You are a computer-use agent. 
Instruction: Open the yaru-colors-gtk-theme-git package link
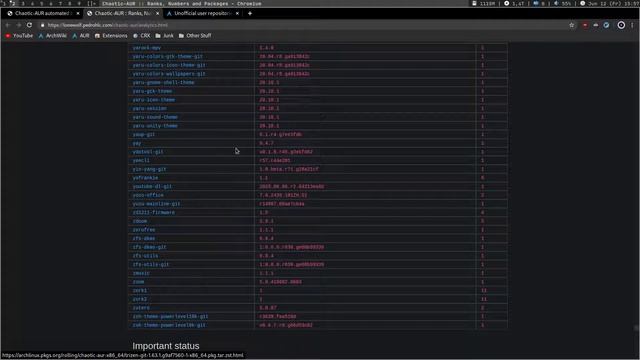pyautogui.click(x=167, y=56)
